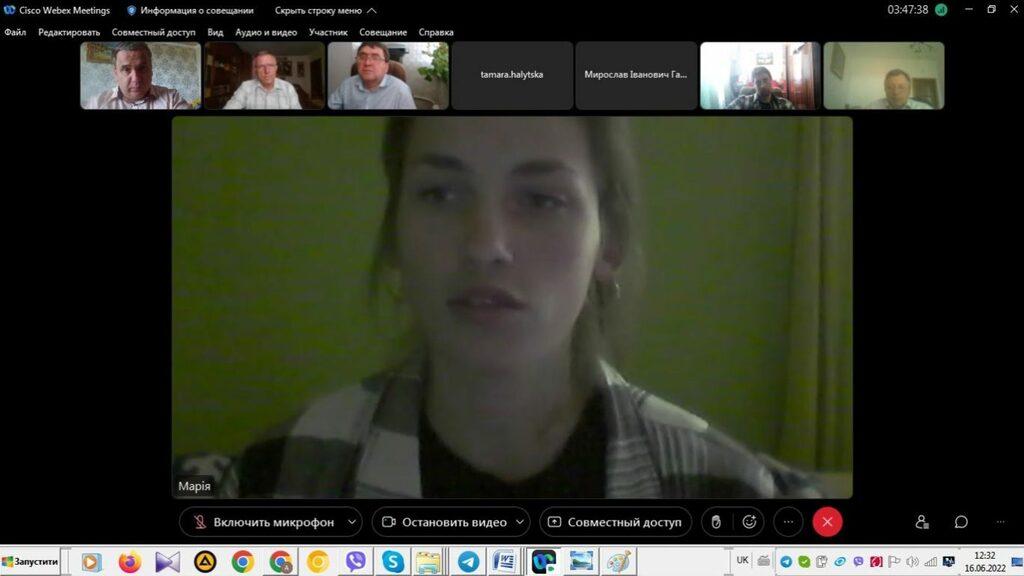Select the tamara.halytska participant tile
Viewport: 1024px width, 576px height.
512,75
